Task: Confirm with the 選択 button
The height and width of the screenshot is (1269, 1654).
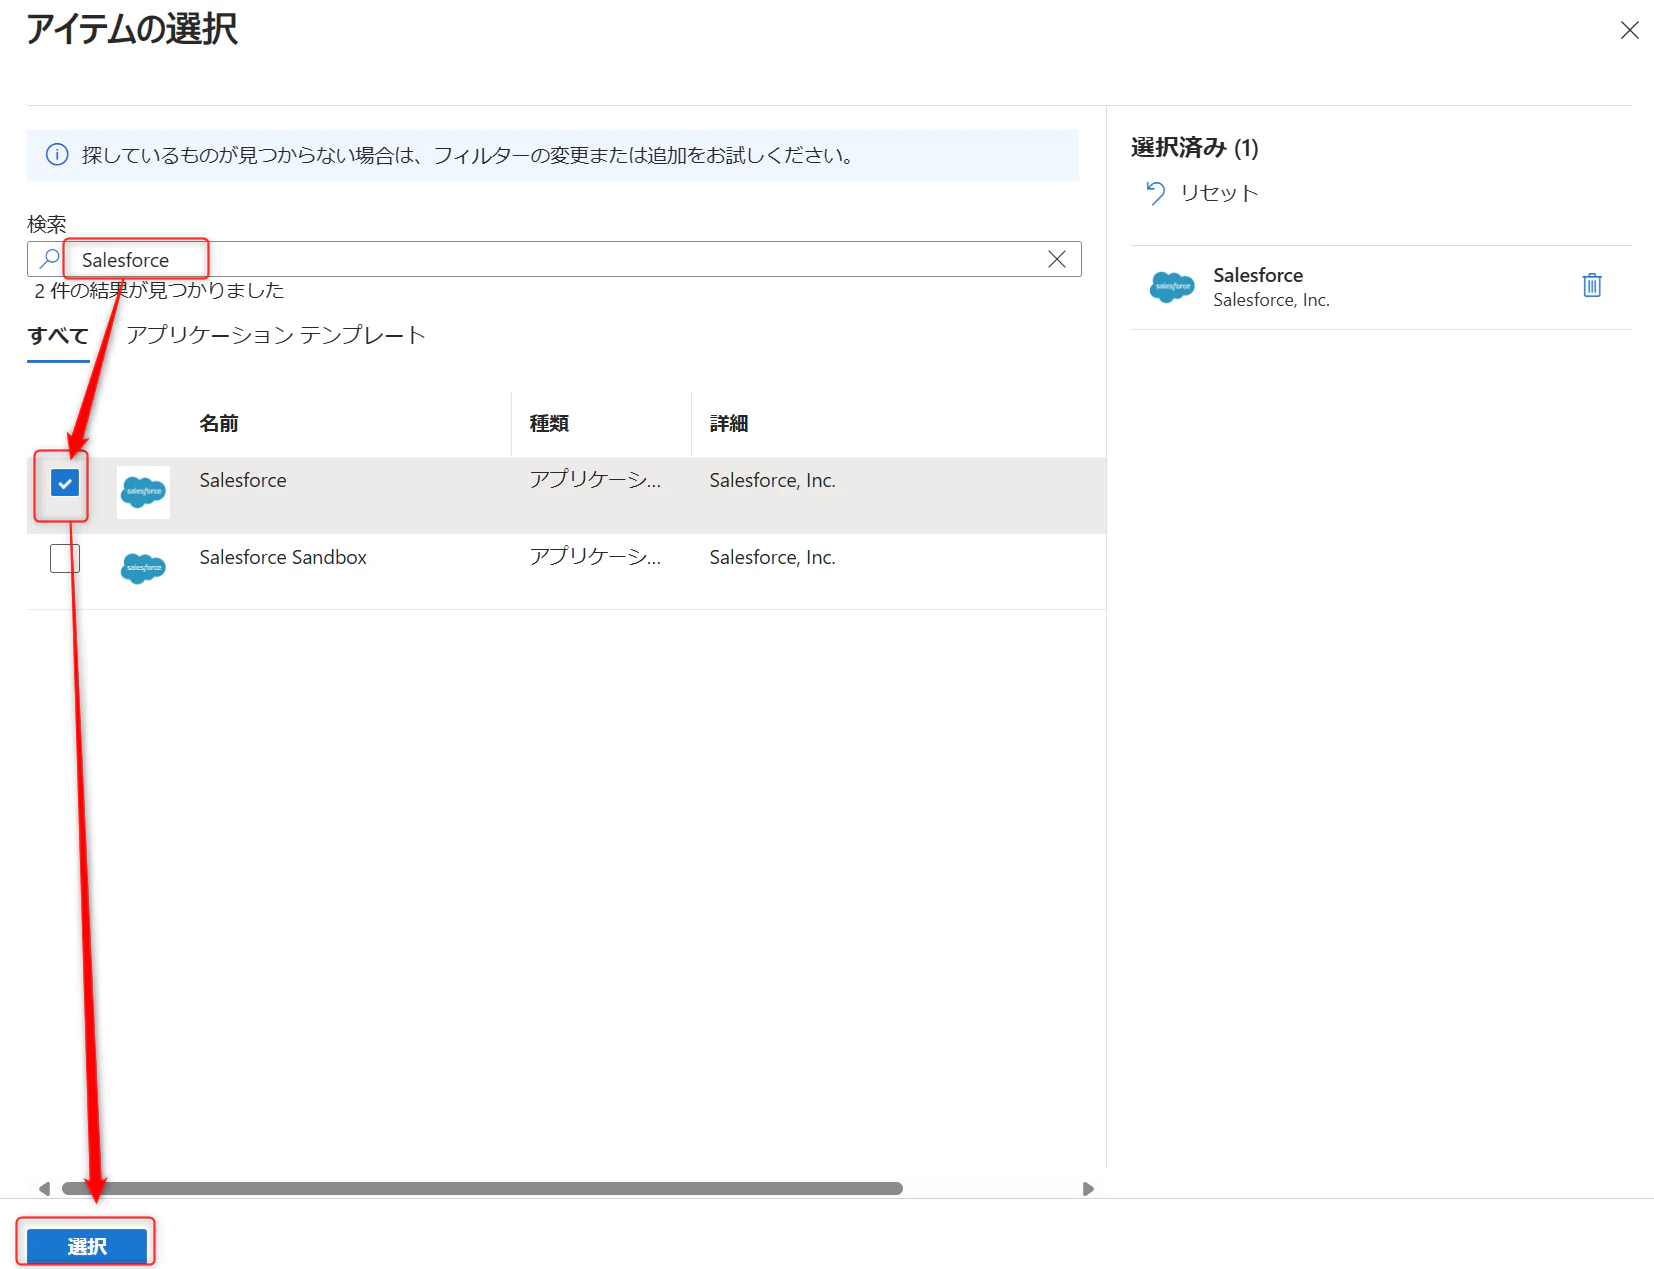Action: [87, 1246]
